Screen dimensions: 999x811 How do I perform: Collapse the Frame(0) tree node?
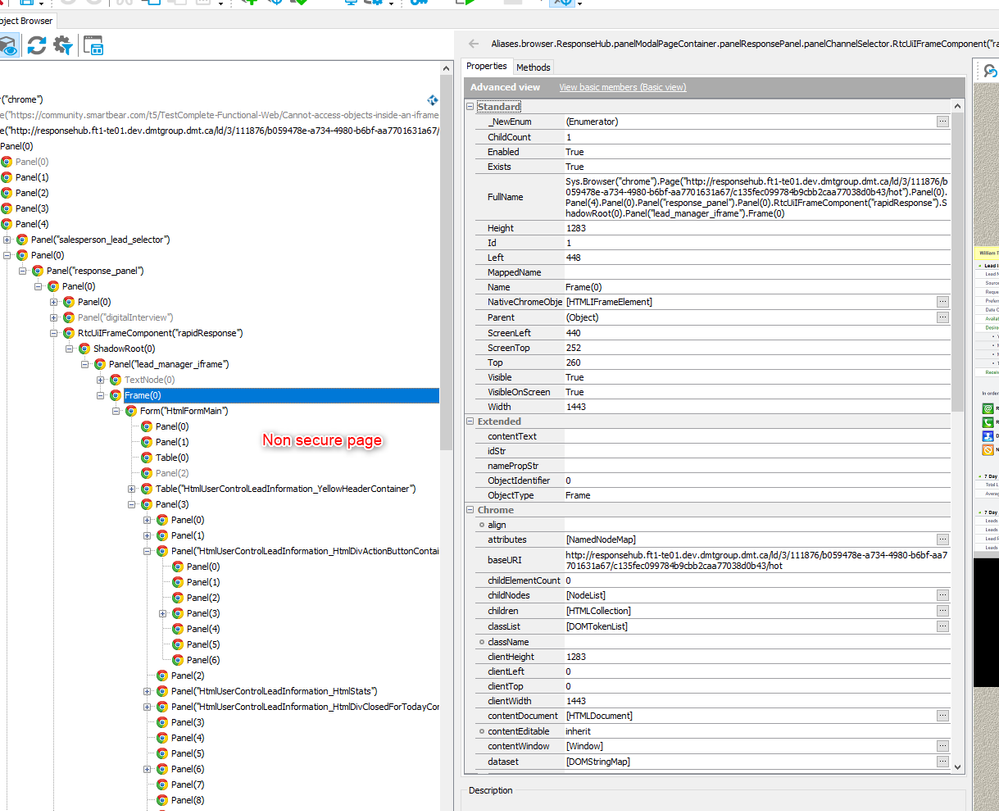(101, 396)
